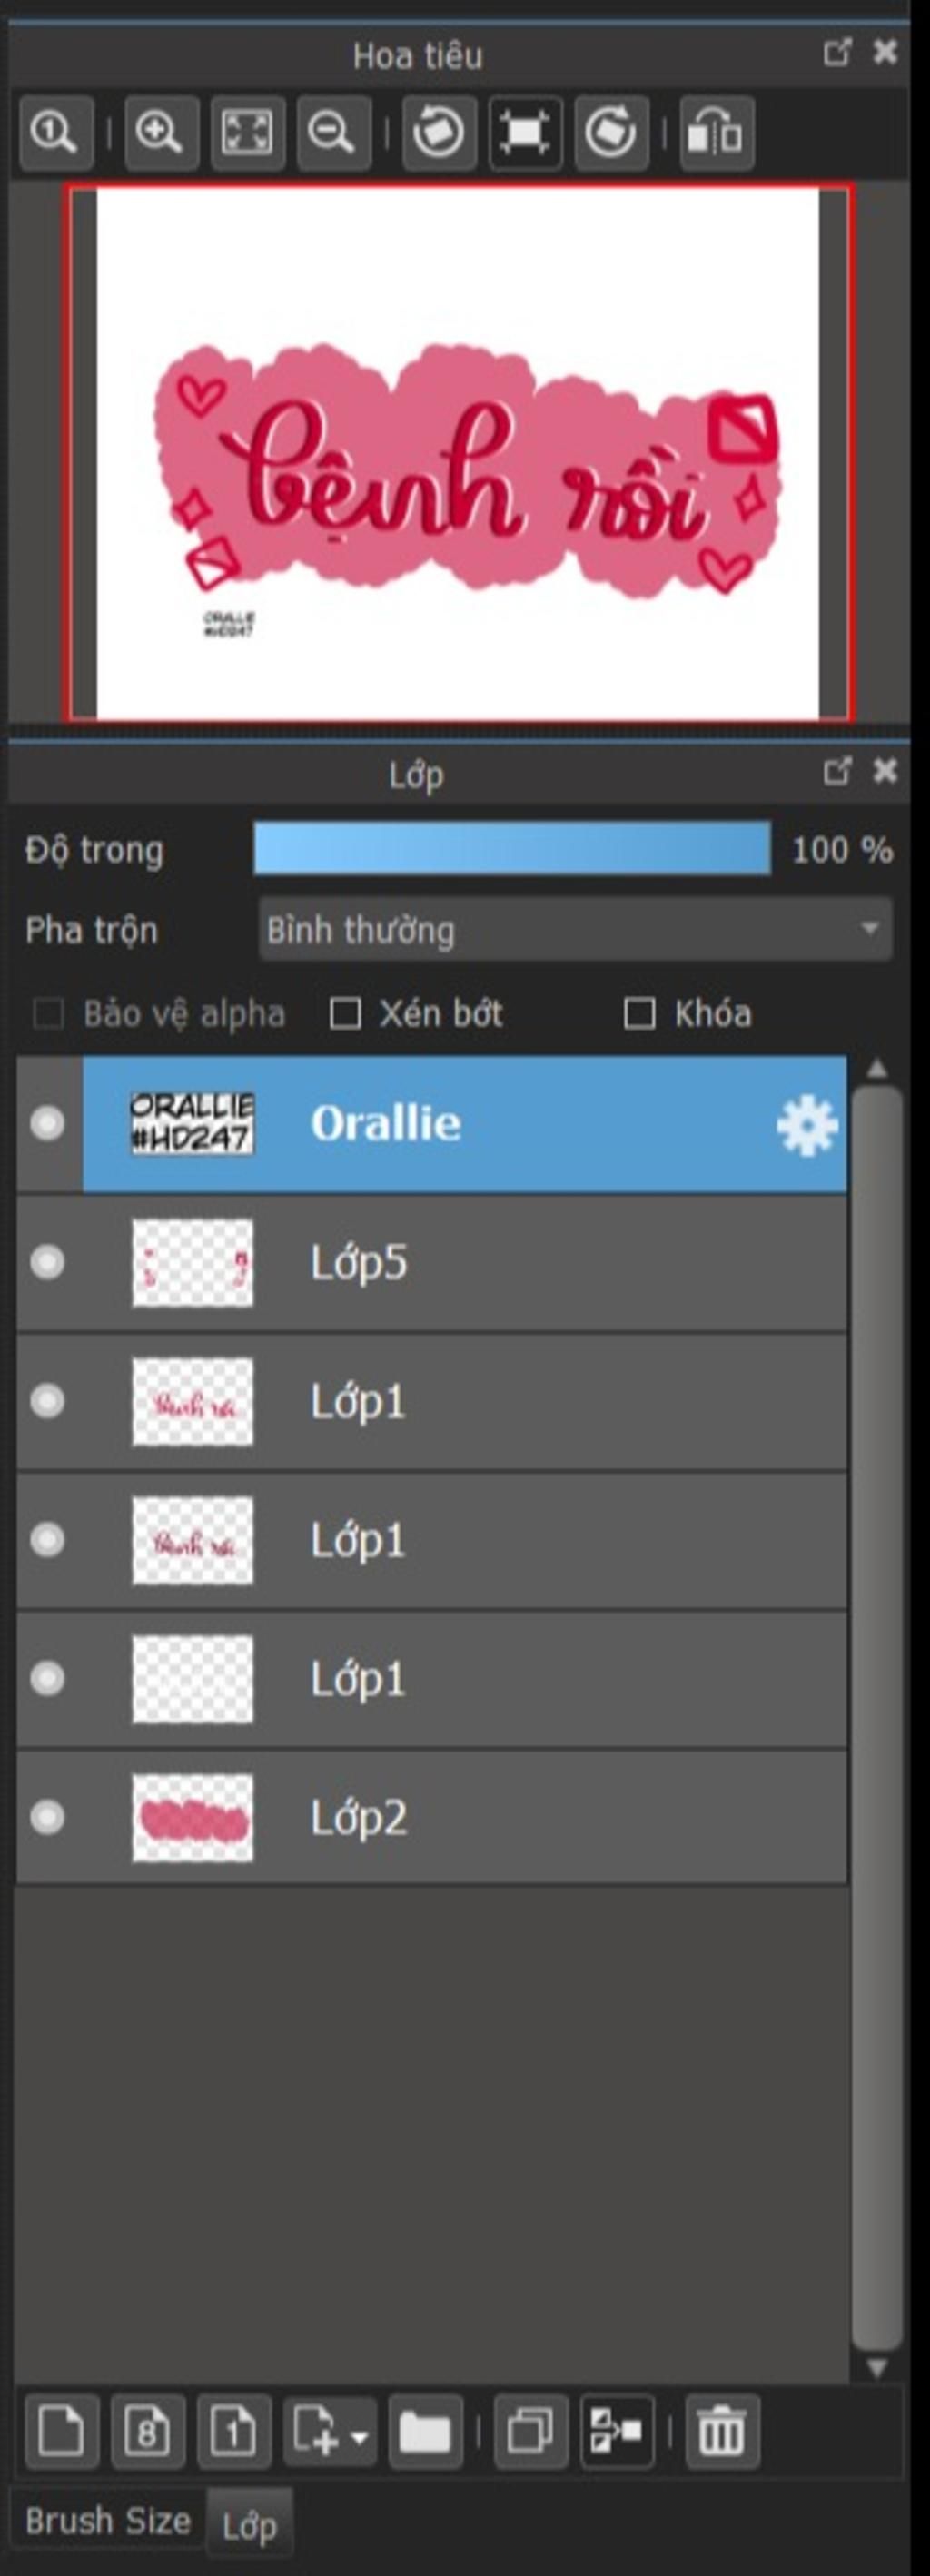Zoom in the navigator view
This screenshot has width=930, height=2576.
pyautogui.click(x=161, y=132)
